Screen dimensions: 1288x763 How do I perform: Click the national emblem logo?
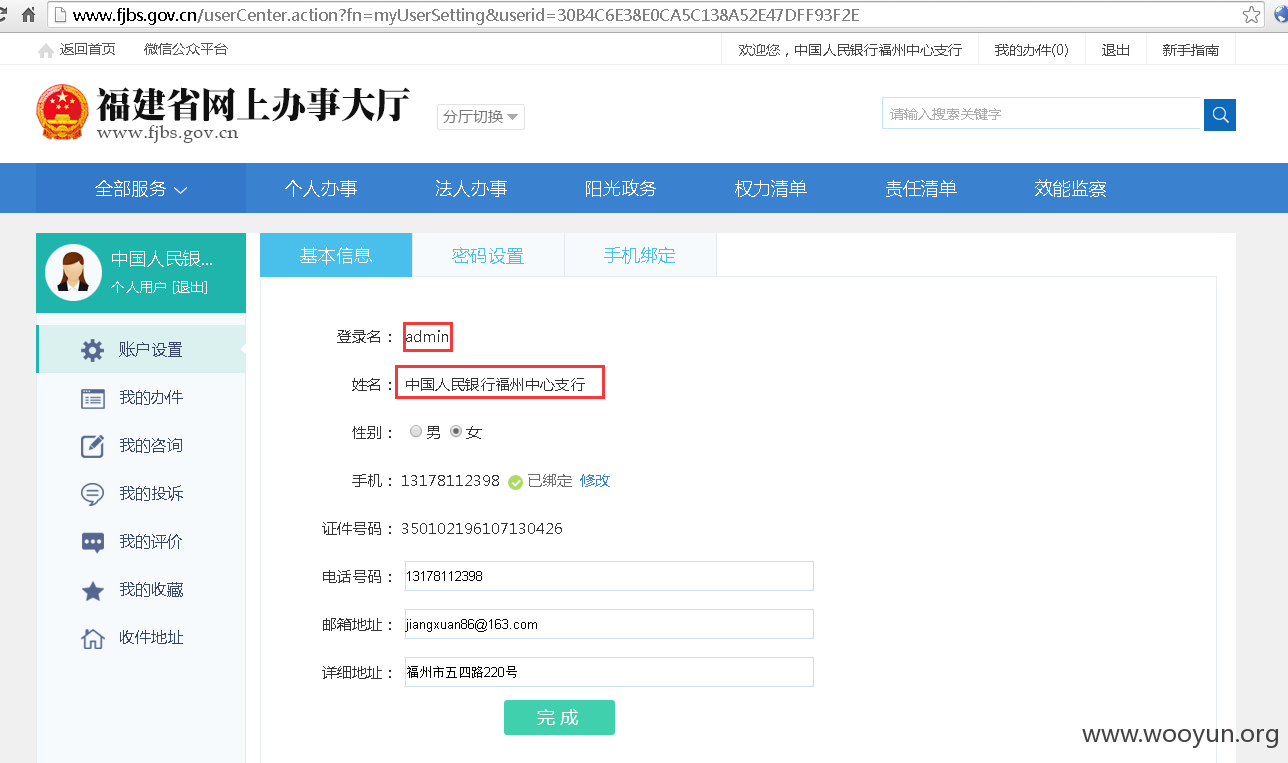tap(62, 111)
